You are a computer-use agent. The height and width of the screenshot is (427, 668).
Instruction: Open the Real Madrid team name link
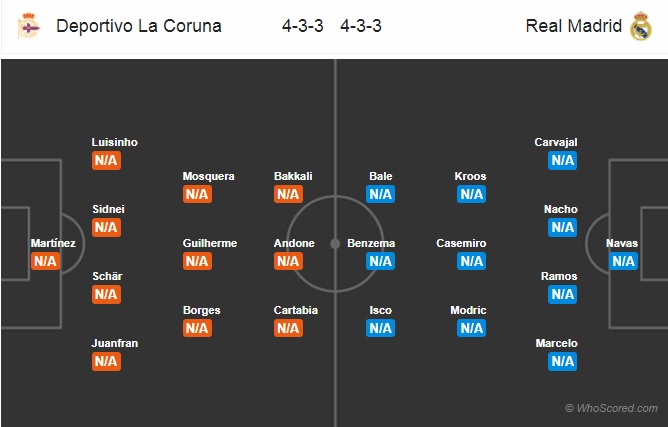[573, 26]
